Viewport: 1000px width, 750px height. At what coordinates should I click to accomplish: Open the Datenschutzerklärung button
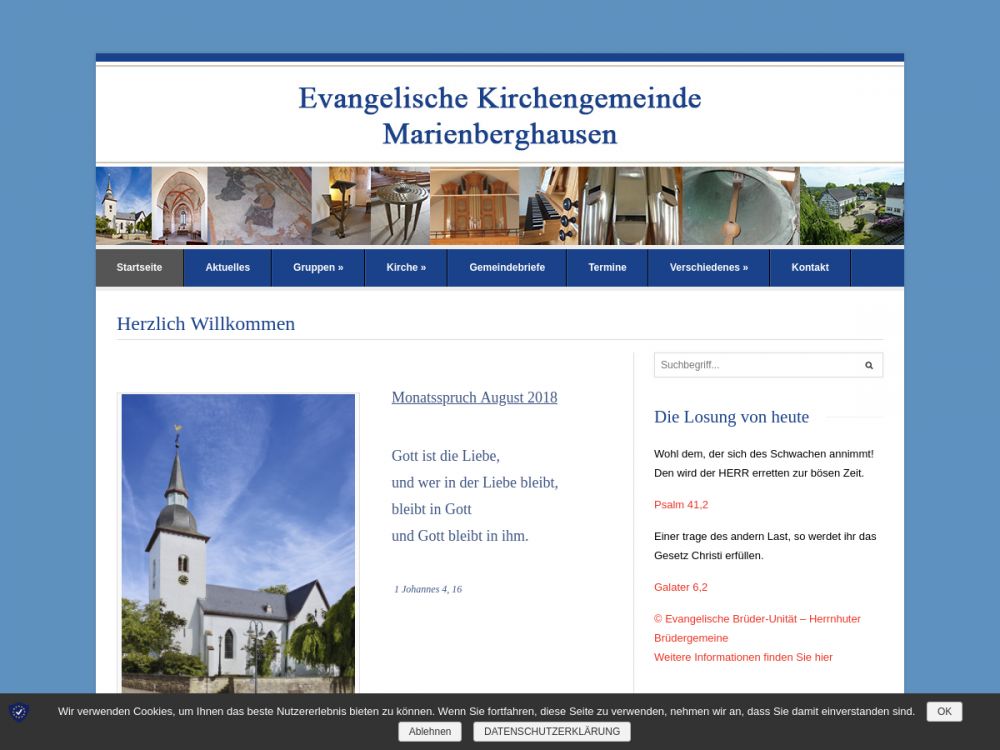point(552,732)
